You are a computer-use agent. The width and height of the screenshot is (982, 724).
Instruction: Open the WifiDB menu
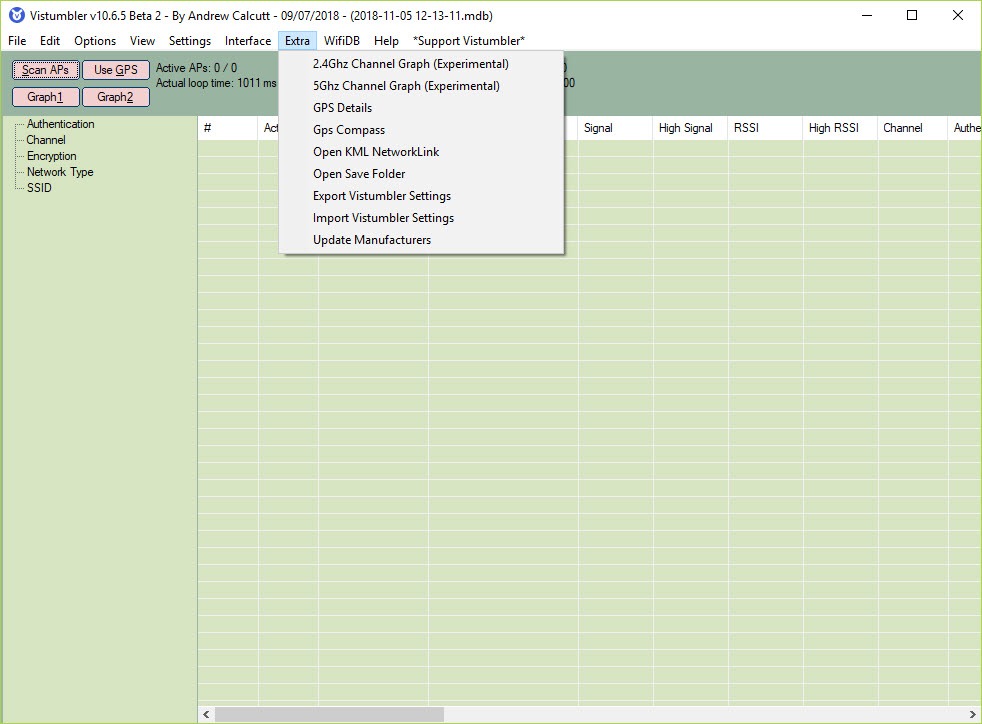point(341,41)
